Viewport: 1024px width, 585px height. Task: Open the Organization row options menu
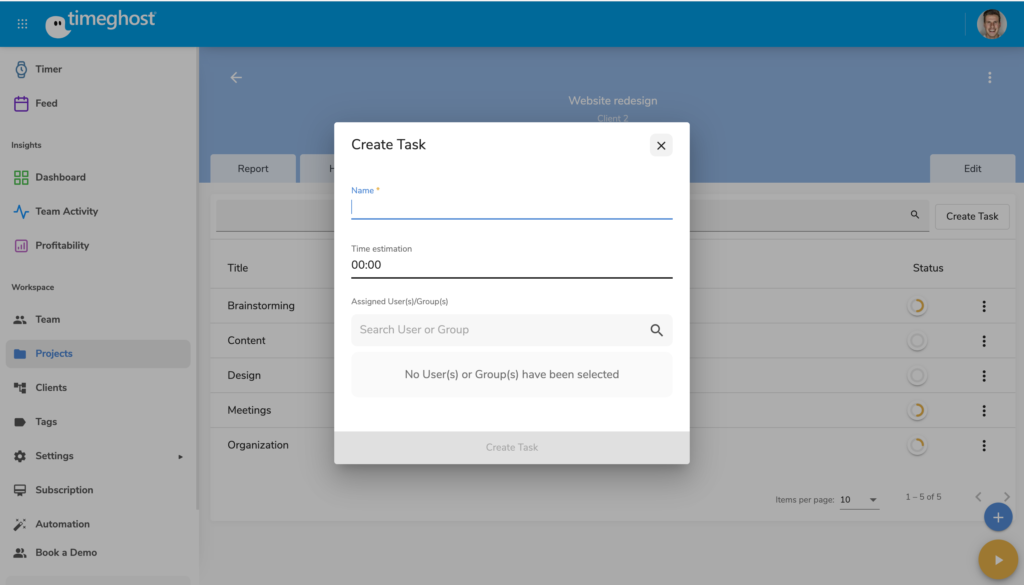coord(984,446)
